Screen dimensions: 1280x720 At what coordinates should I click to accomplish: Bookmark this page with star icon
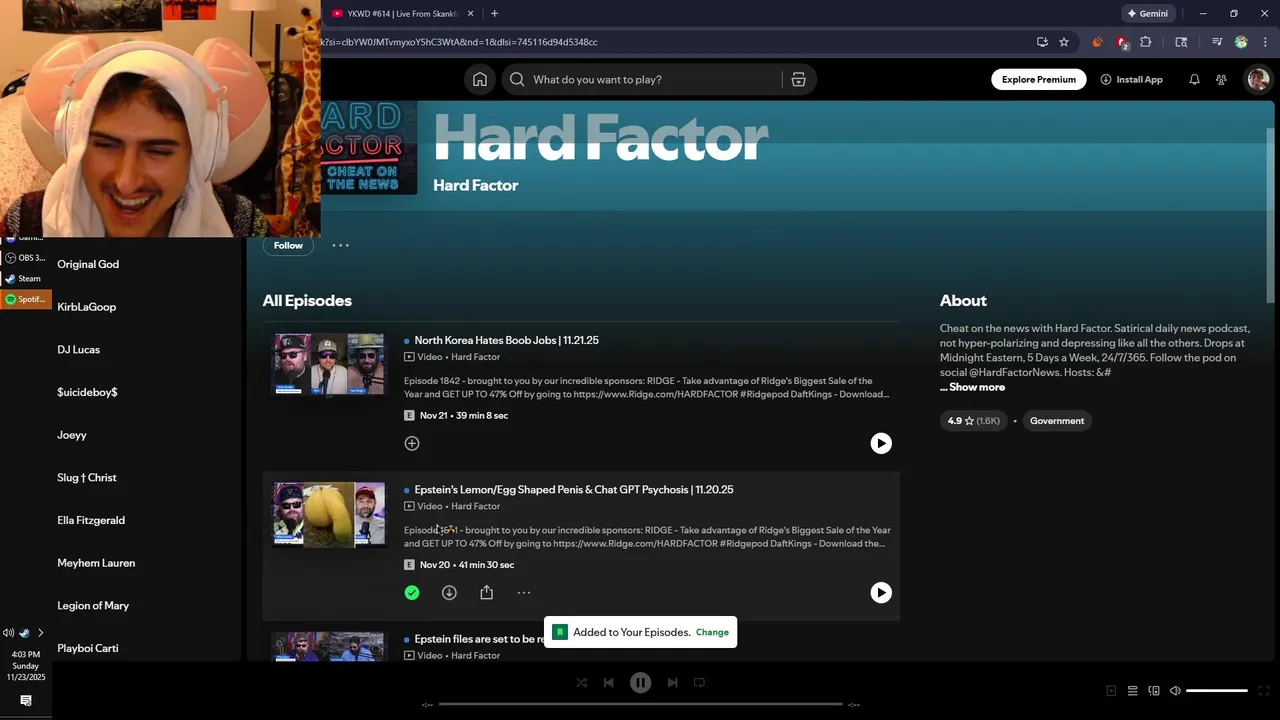point(1064,42)
